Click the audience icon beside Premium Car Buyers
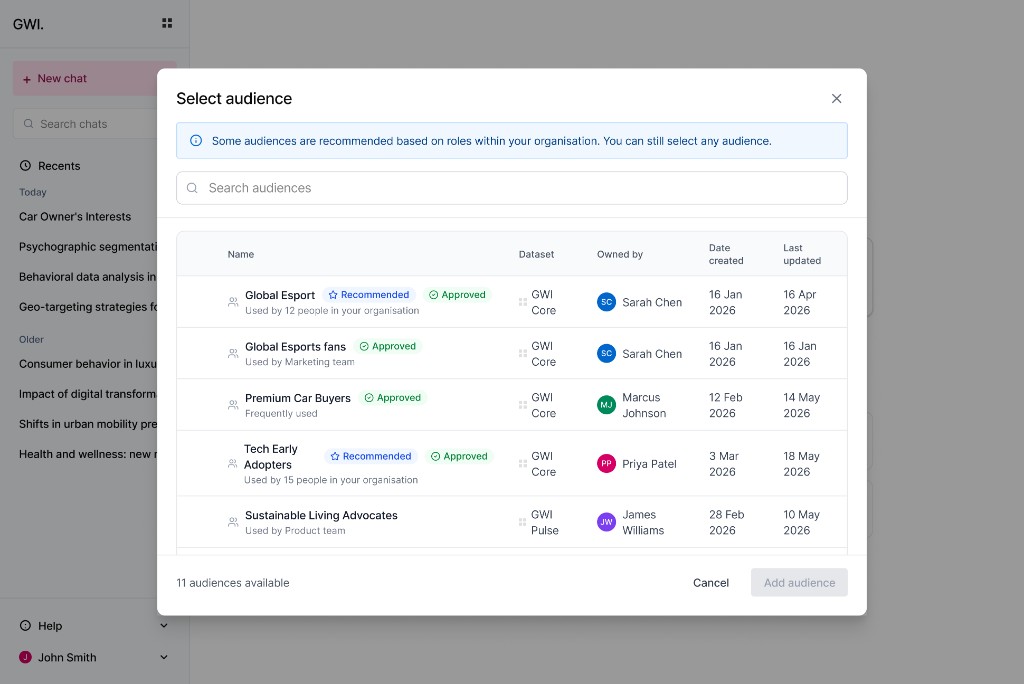The image size is (1024, 684). 232,405
